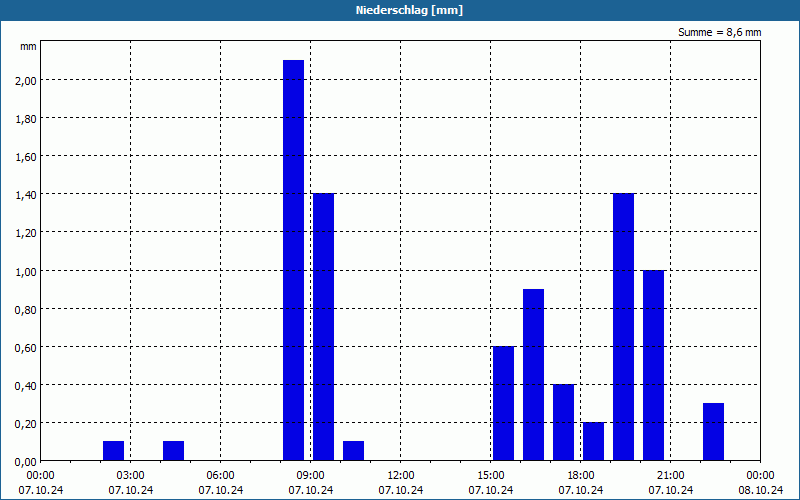
Task: Click the small bar between 04:00 and 05:00
Action: tap(173, 451)
